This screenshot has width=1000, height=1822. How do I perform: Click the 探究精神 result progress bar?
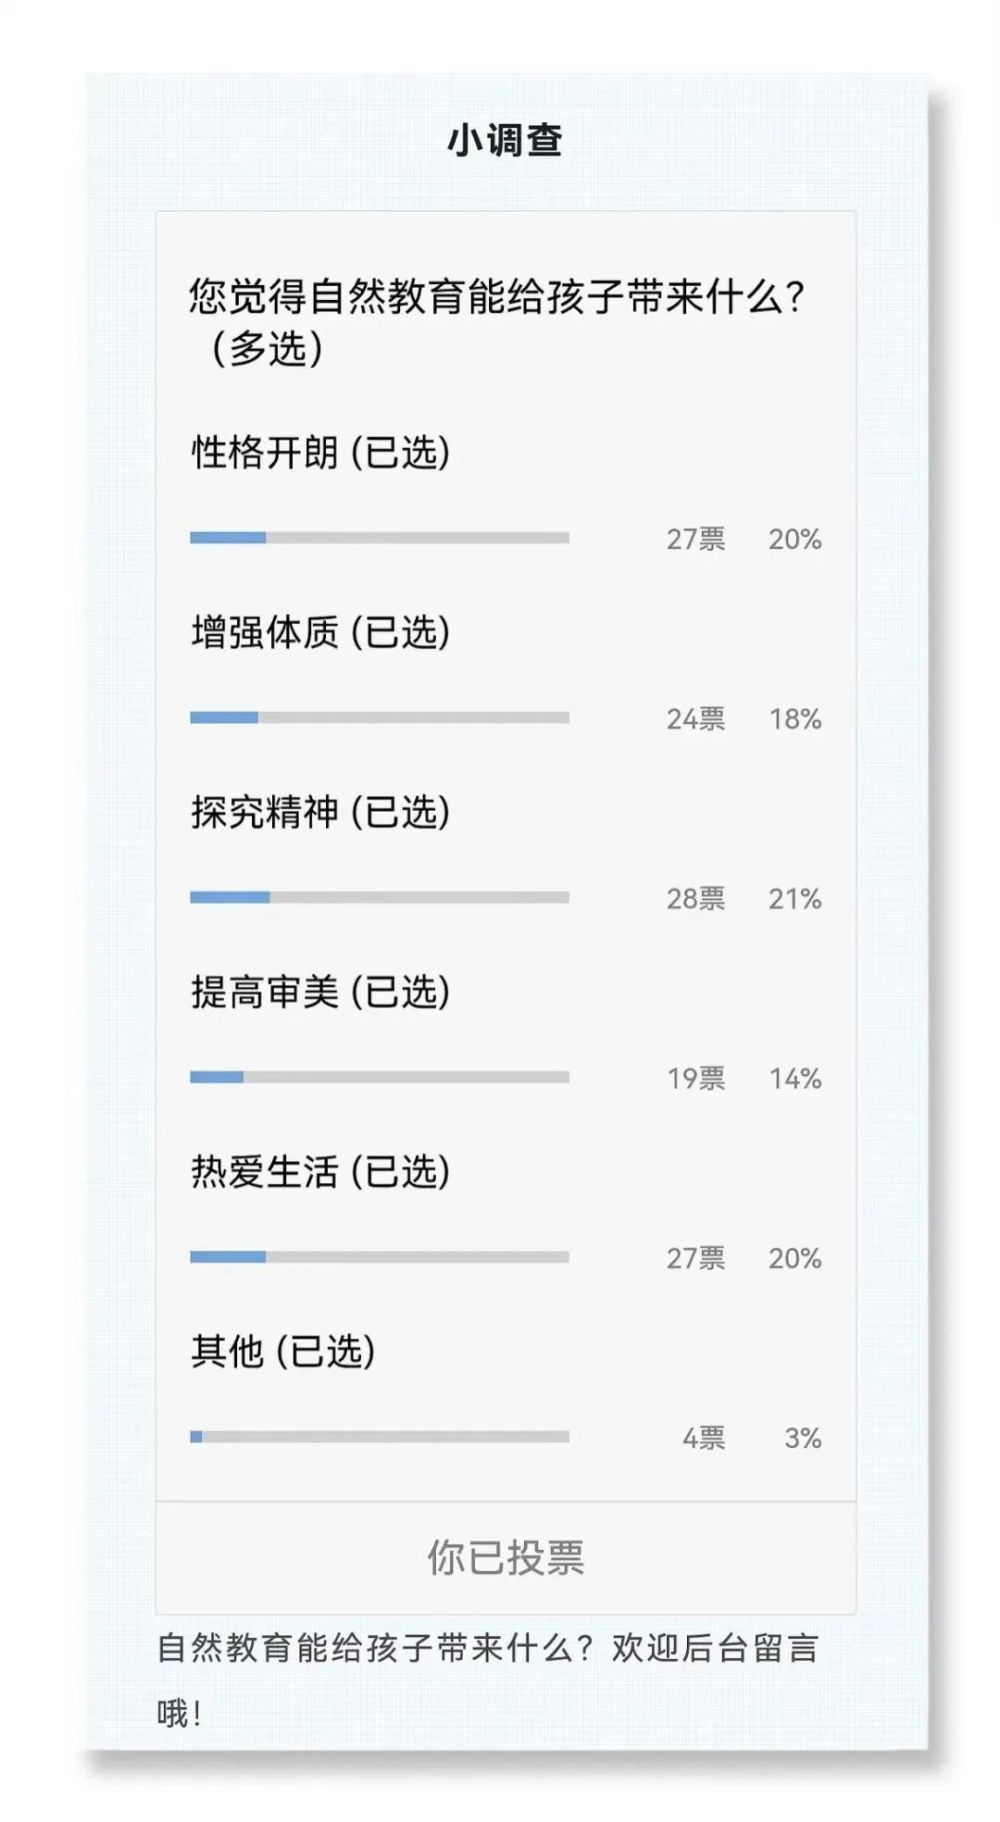379,898
